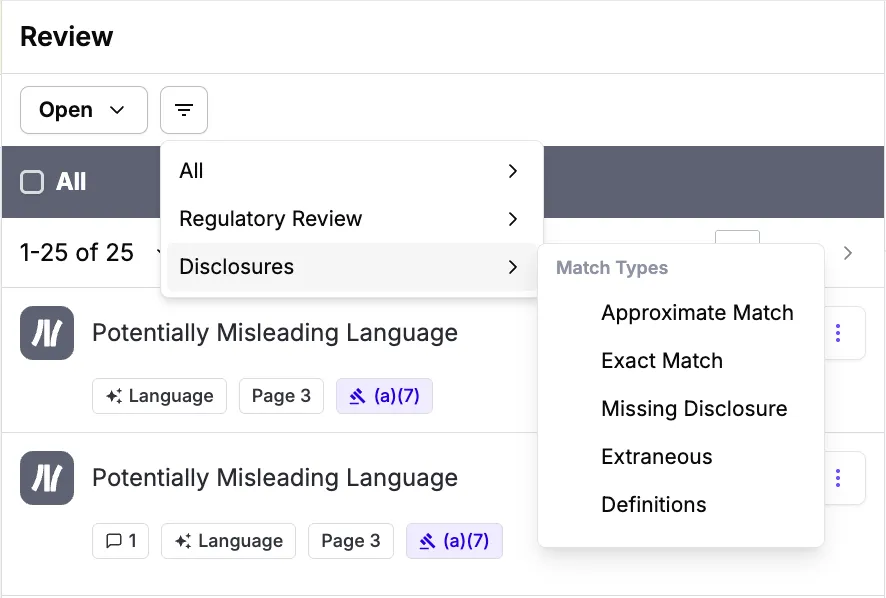The width and height of the screenshot is (886, 598).
Task: Open the first item's (a)(7) rule tag
Action: pyautogui.click(x=384, y=396)
